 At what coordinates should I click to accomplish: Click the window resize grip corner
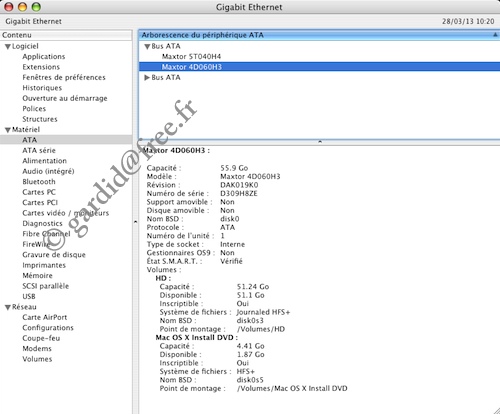(x=496, y=410)
